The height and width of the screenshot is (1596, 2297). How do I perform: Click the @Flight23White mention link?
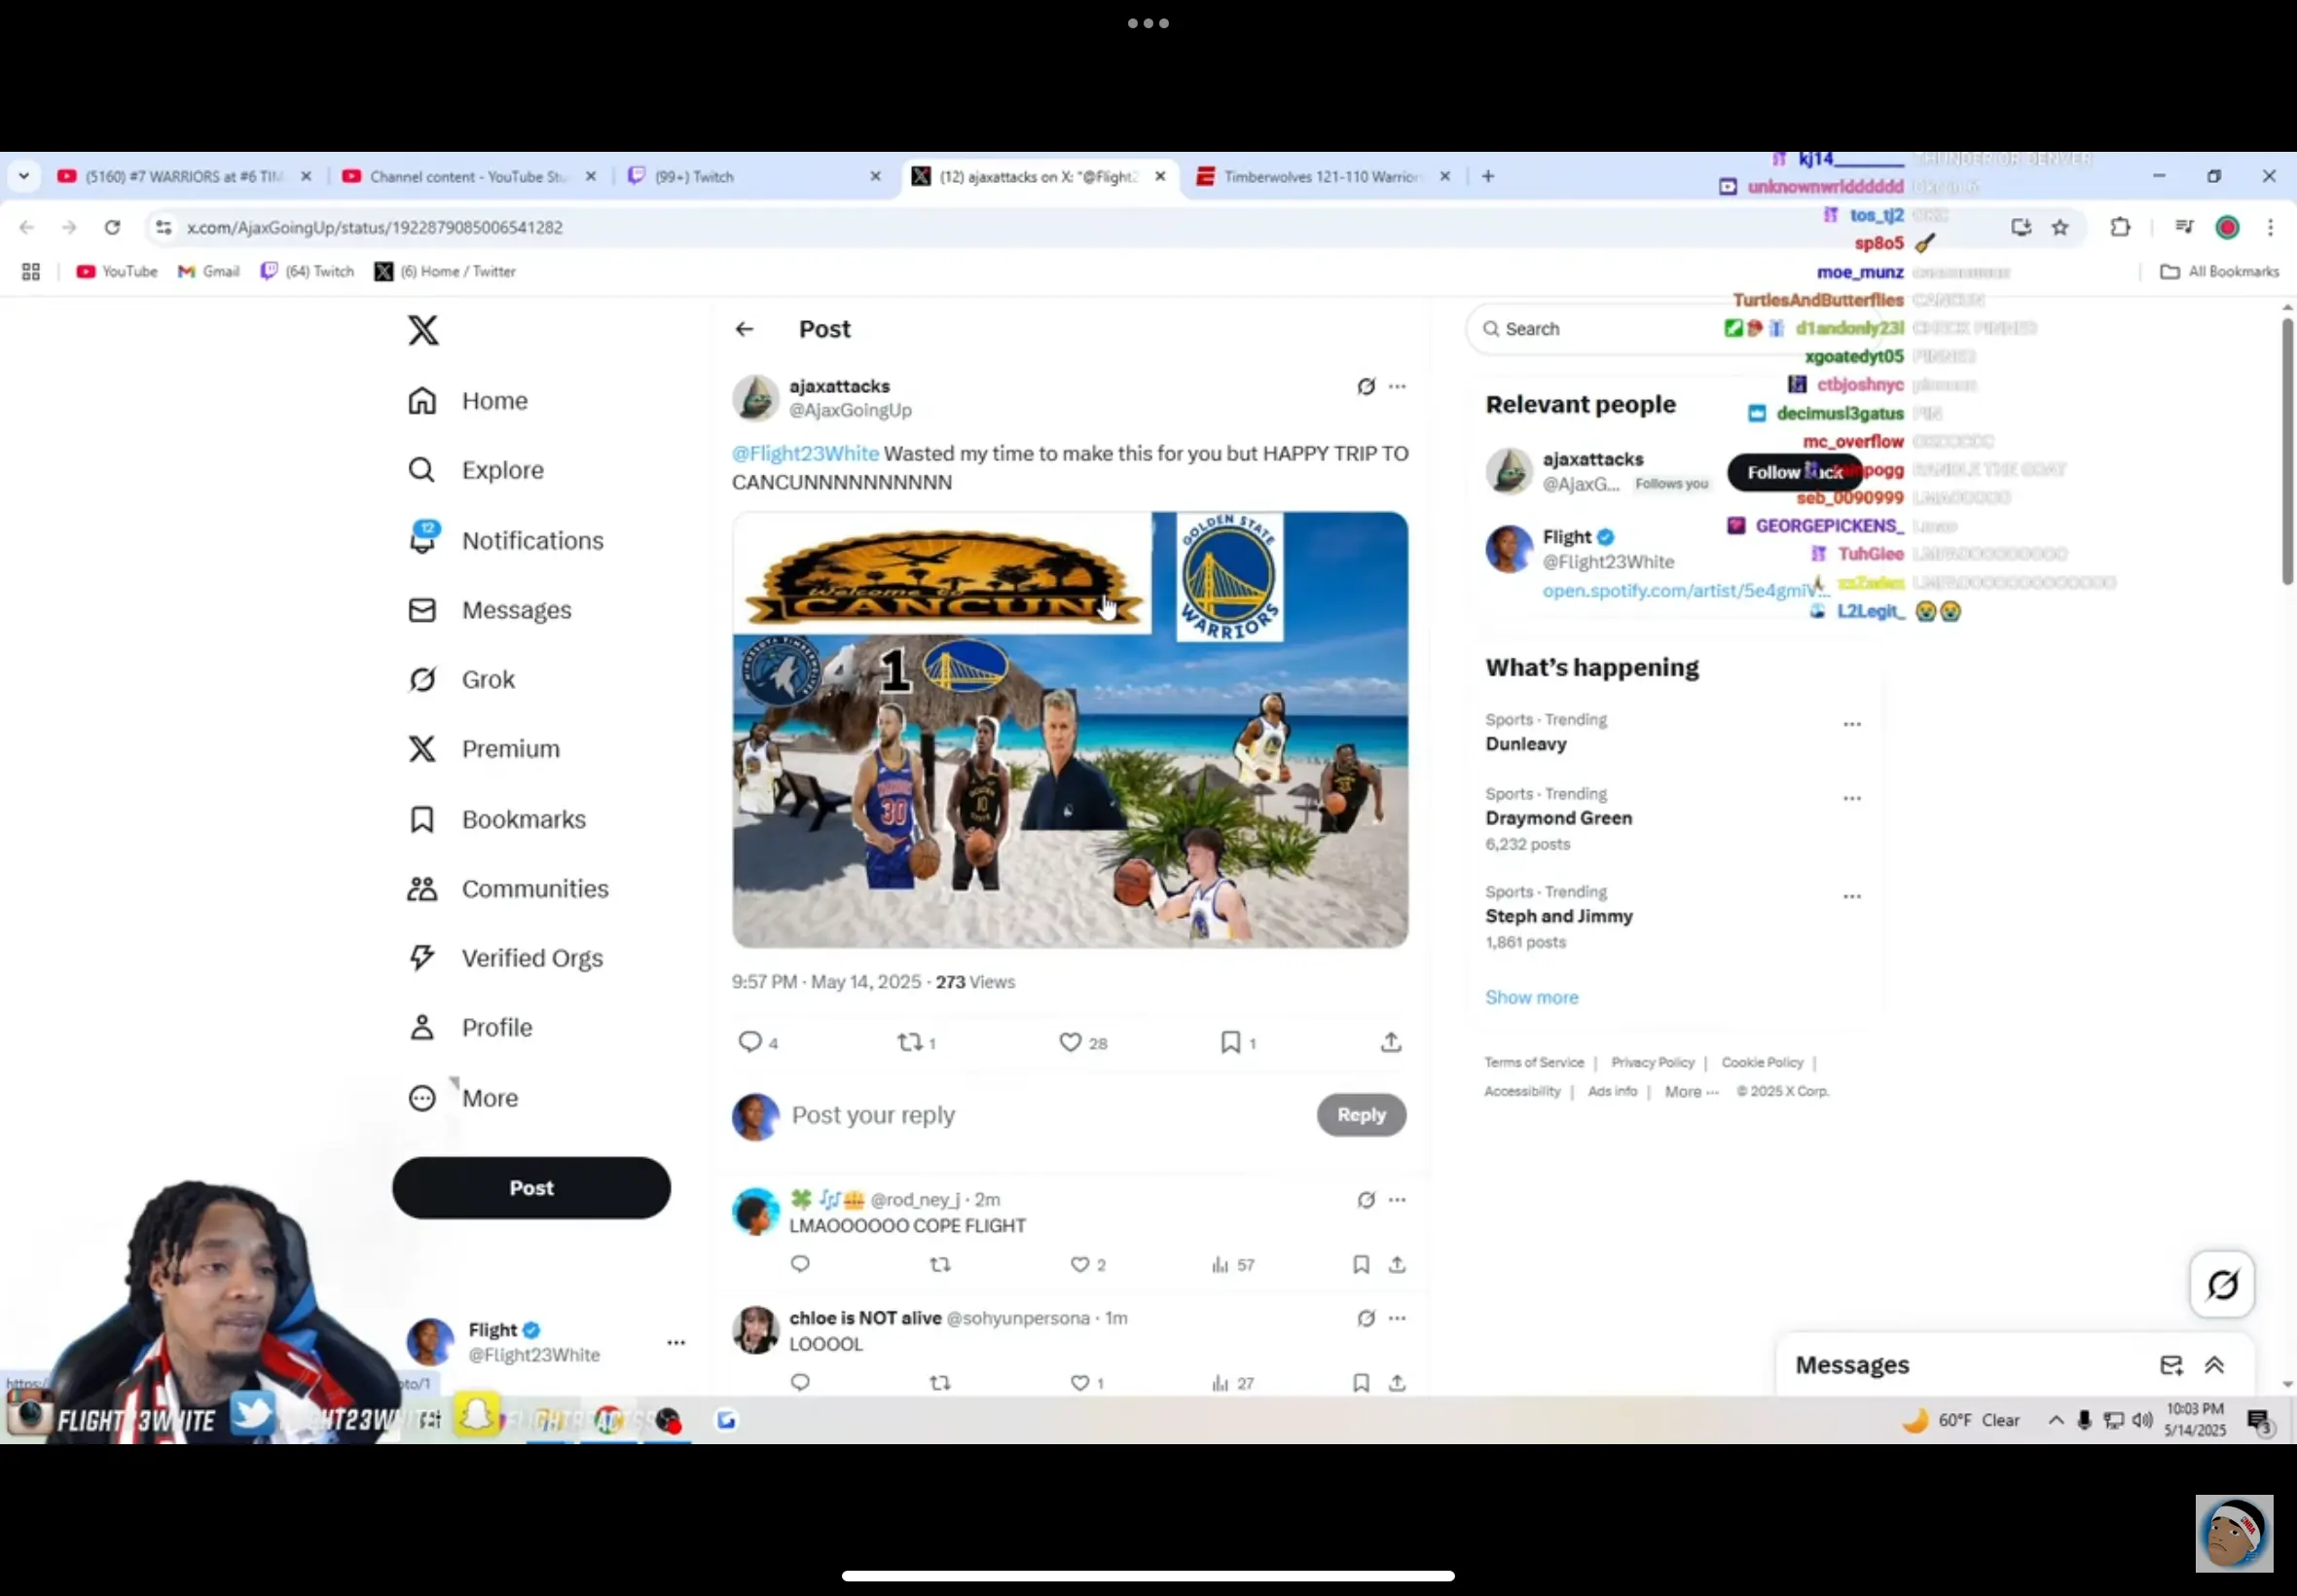(x=805, y=453)
